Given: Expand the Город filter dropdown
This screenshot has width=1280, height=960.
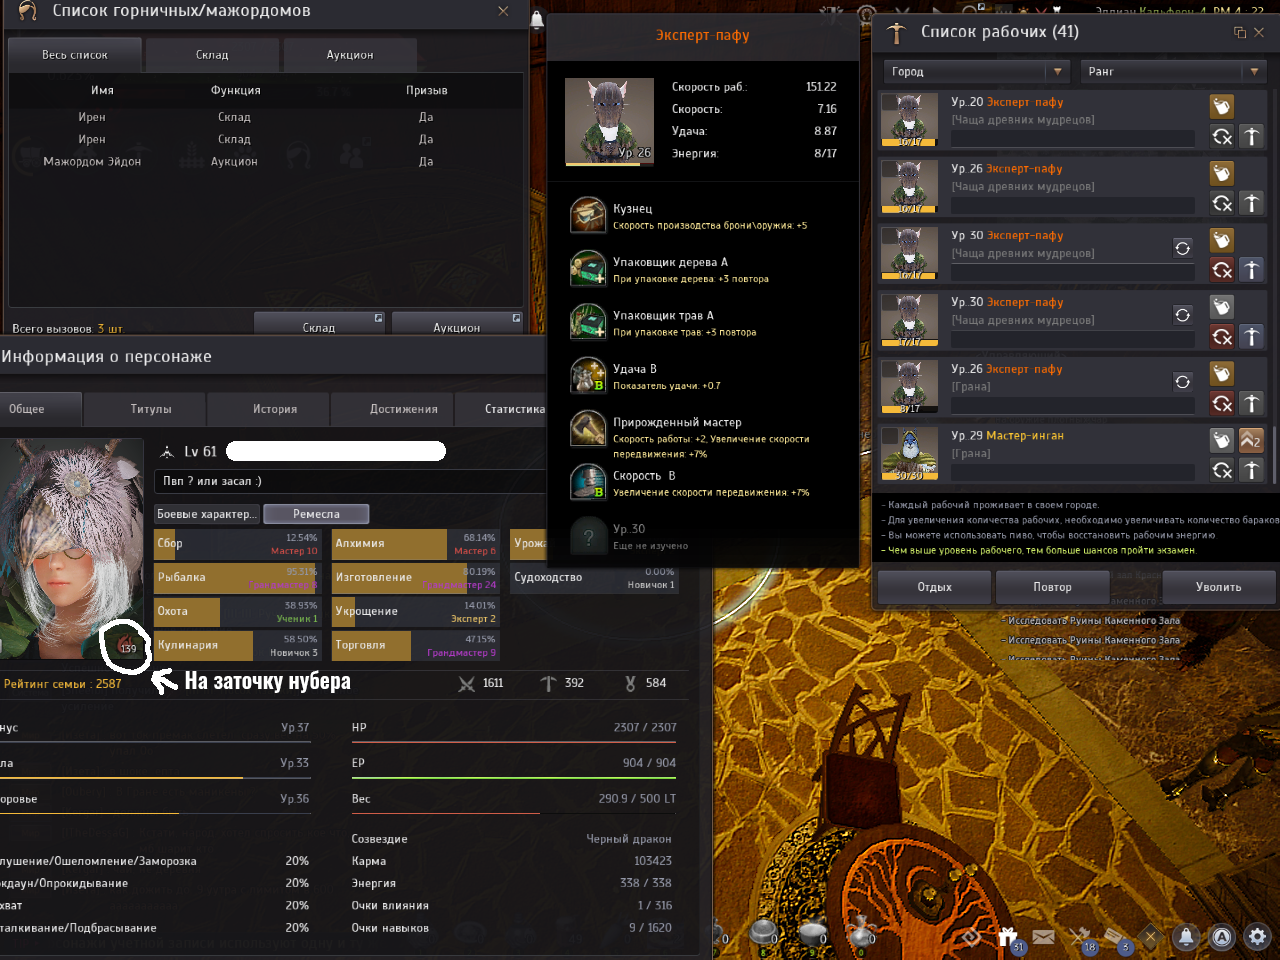Looking at the screenshot, I should point(977,72).
